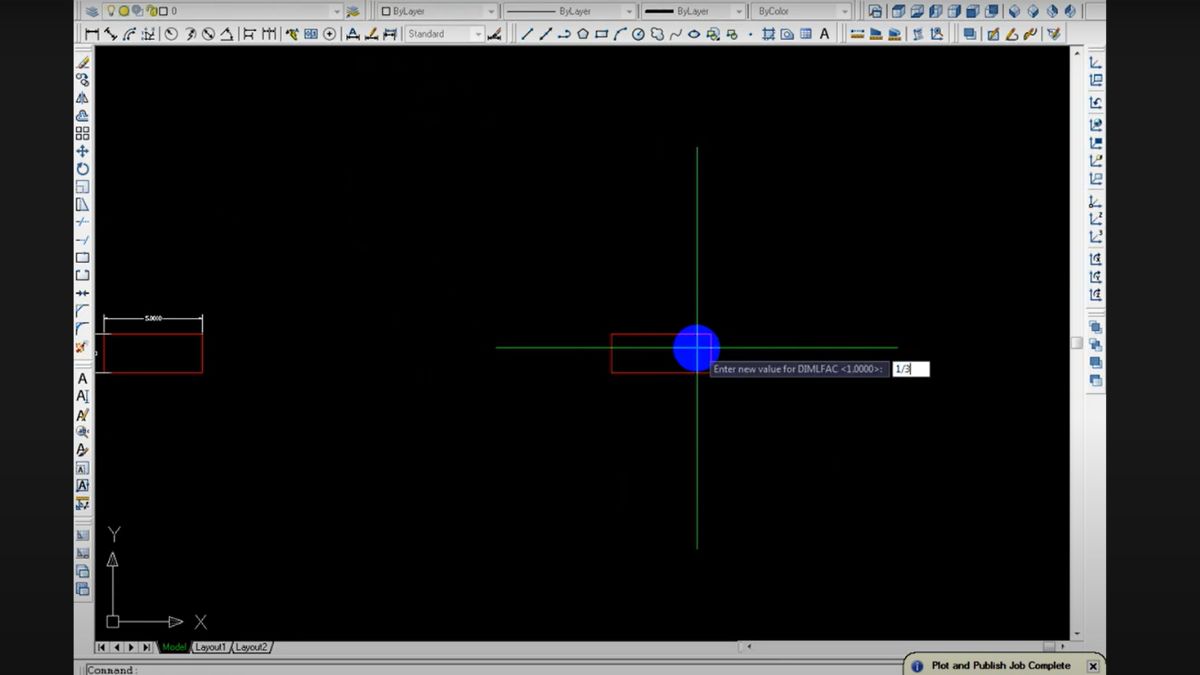Select the Polyline draw tool
The image size is (1200, 675).
point(564,34)
